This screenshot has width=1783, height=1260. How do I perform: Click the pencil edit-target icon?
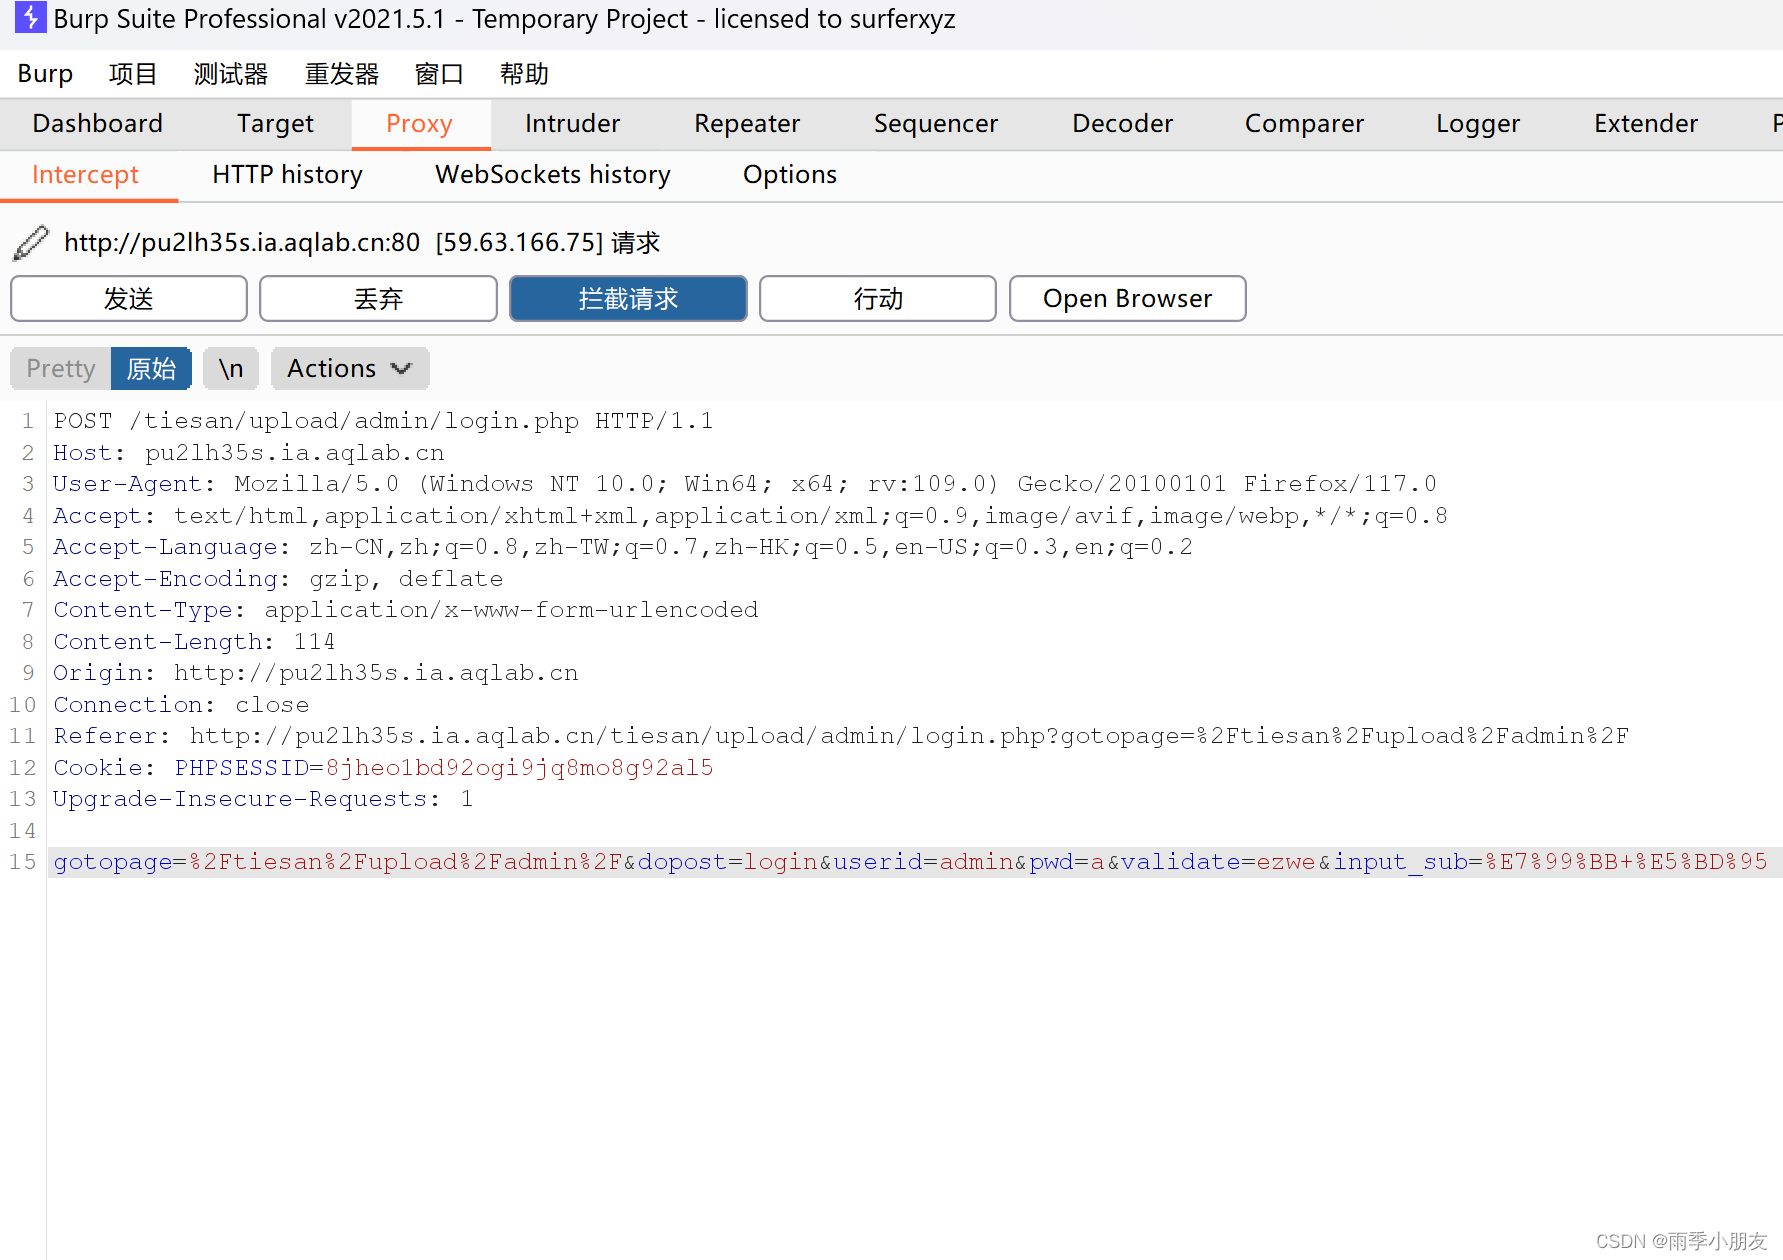[31, 242]
